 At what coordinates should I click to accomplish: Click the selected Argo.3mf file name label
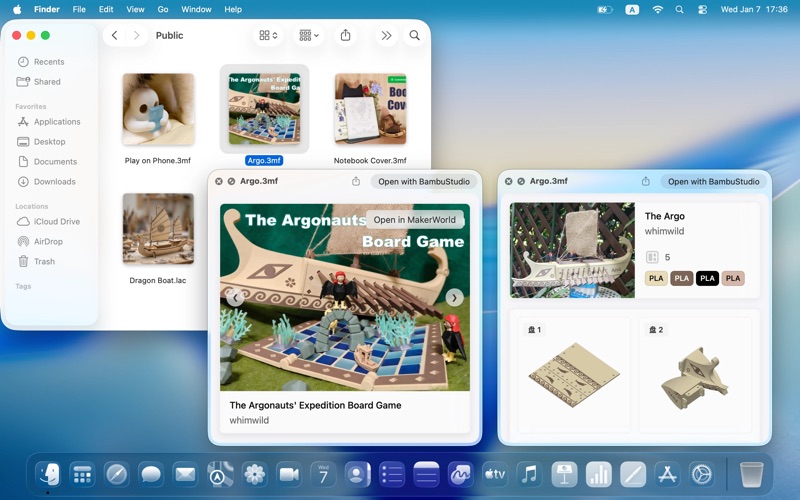pyautogui.click(x=264, y=160)
